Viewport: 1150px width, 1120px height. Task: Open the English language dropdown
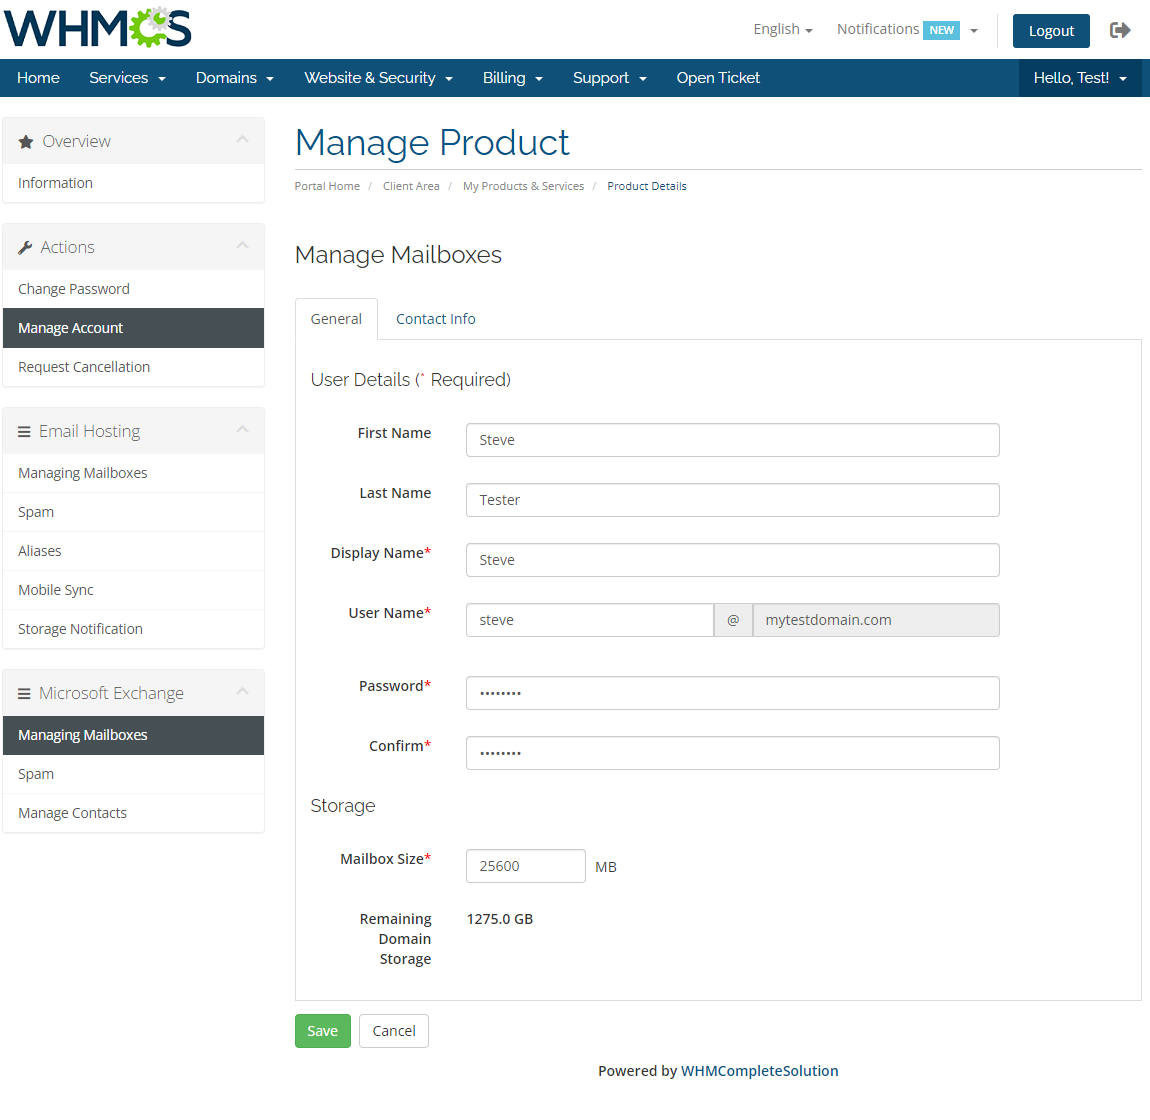(x=783, y=29)
